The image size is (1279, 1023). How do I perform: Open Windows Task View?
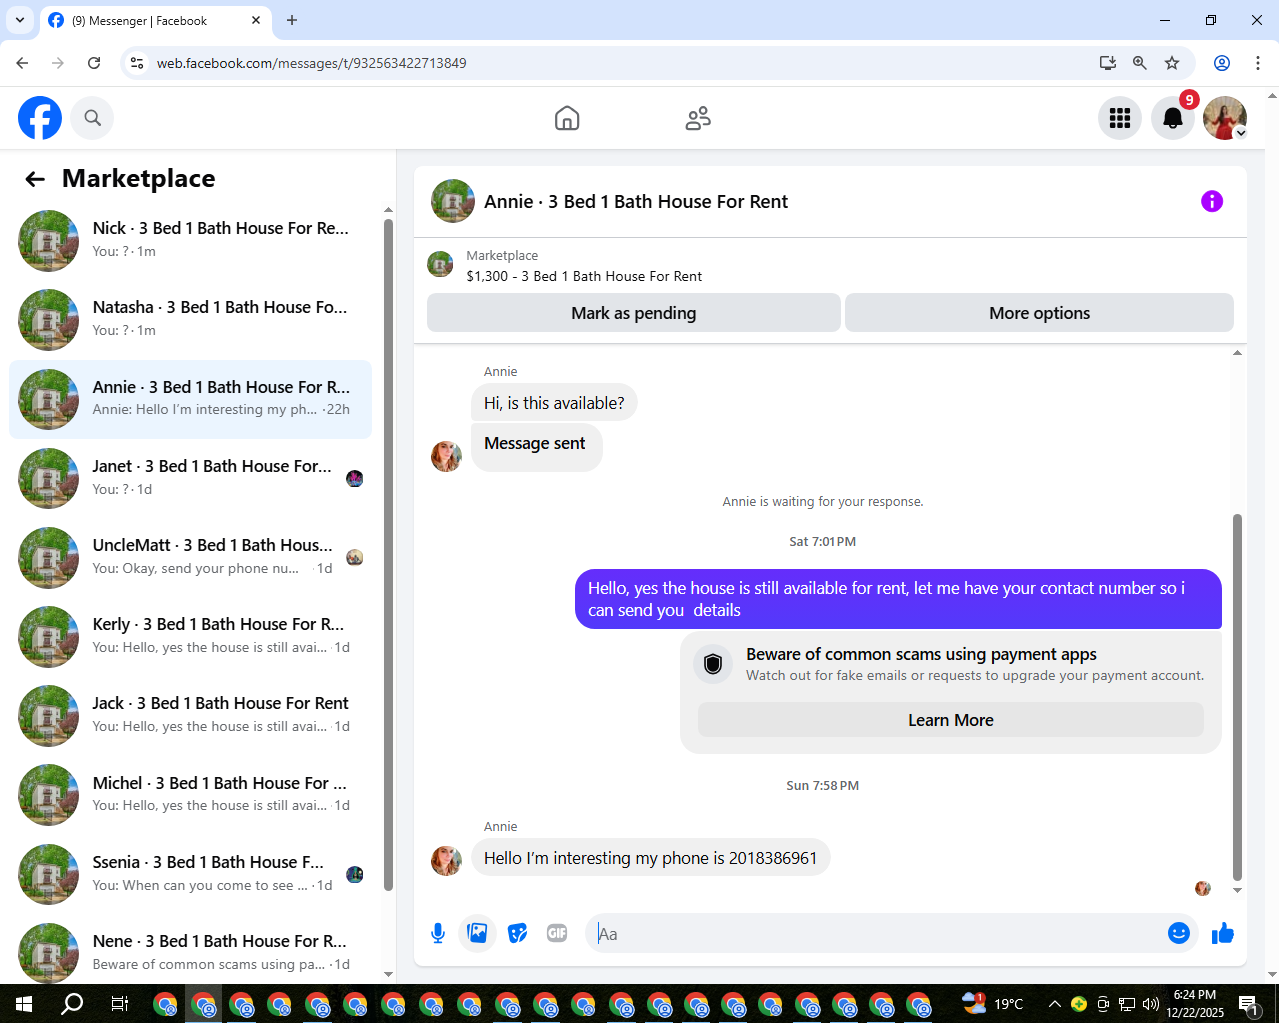click(119, 1004)
